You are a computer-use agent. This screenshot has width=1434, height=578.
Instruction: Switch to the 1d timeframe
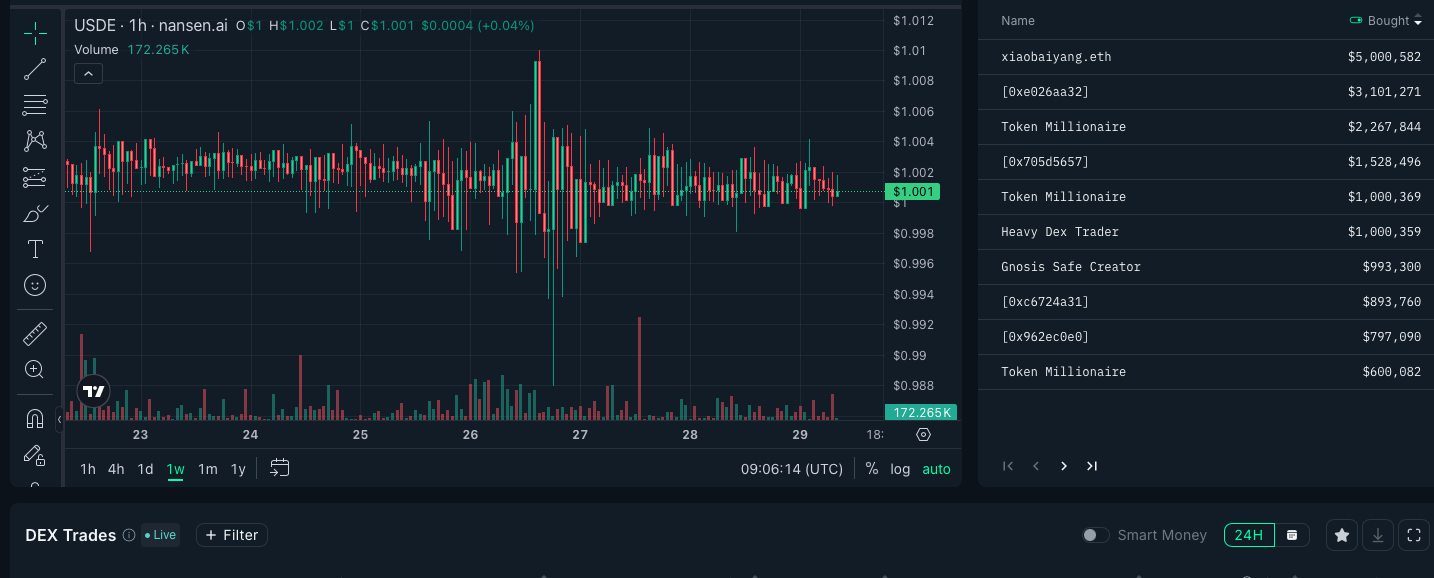click(x=146, y=468)
